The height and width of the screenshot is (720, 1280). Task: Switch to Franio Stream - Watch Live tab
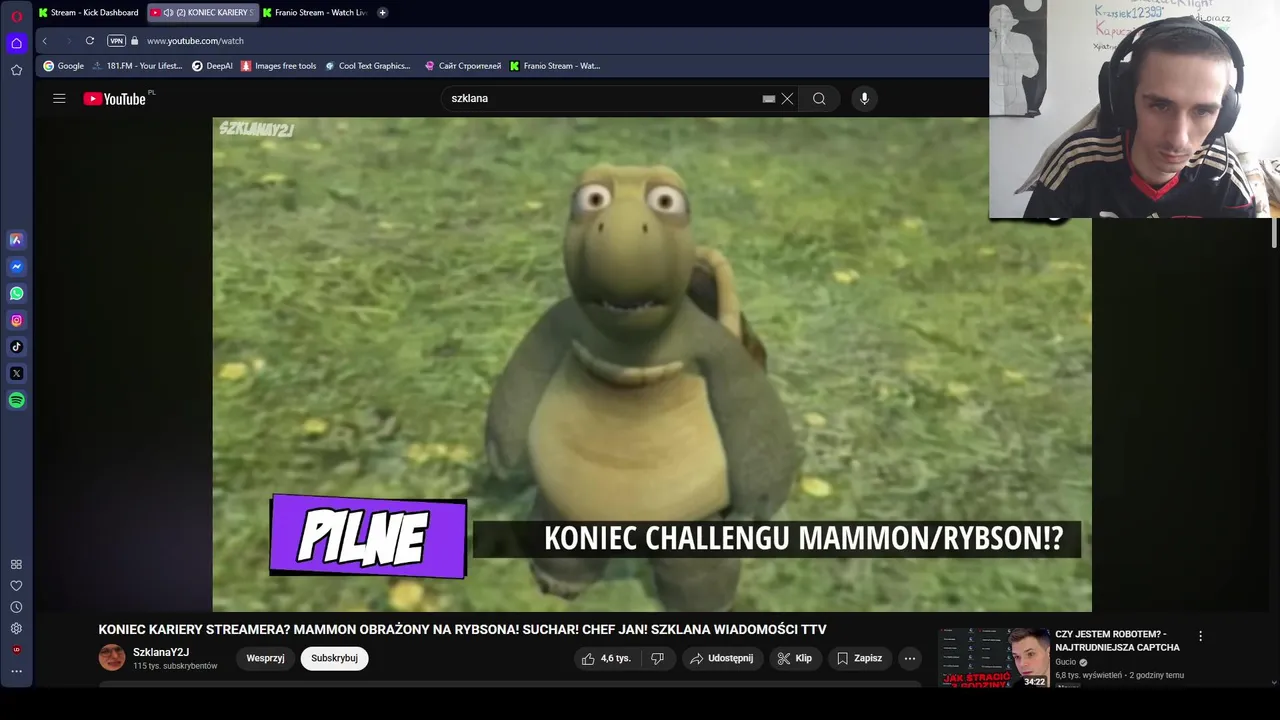[317, 13]
